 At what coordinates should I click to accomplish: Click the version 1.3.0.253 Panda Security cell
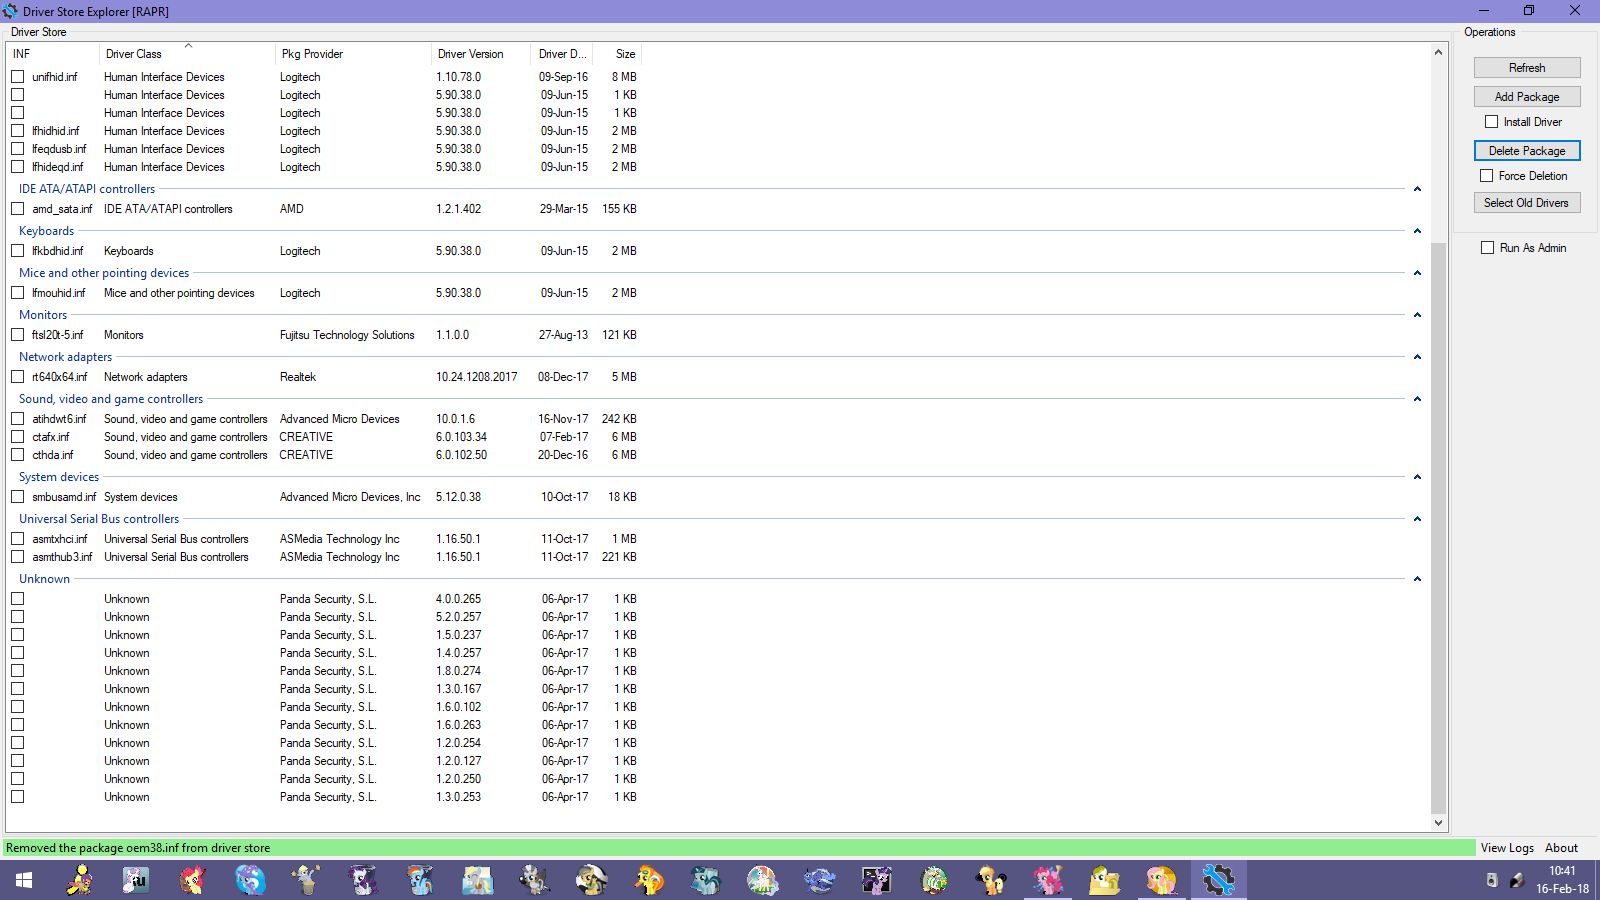[458, 797]
